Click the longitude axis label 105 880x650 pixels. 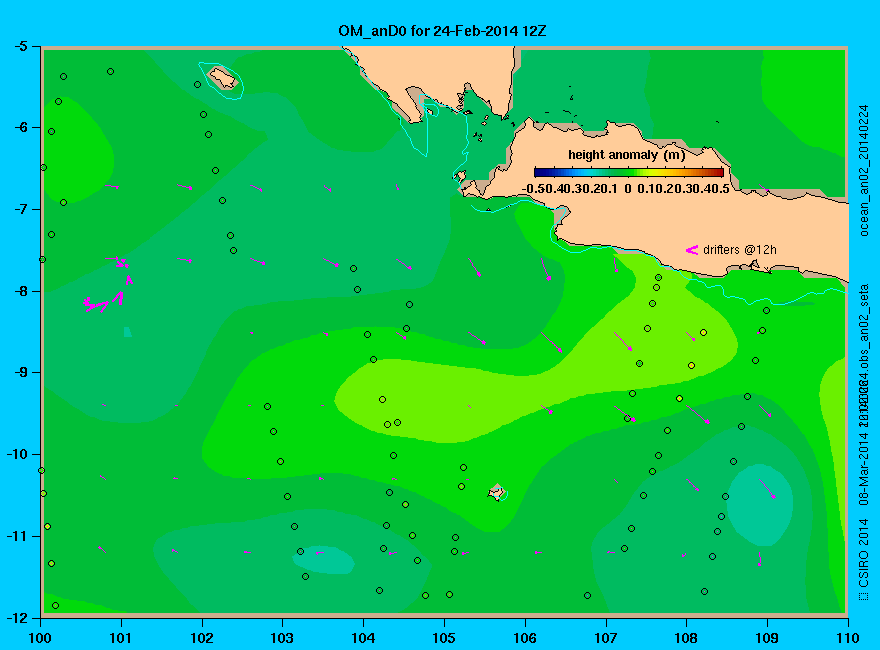click(x=444, y=638)
